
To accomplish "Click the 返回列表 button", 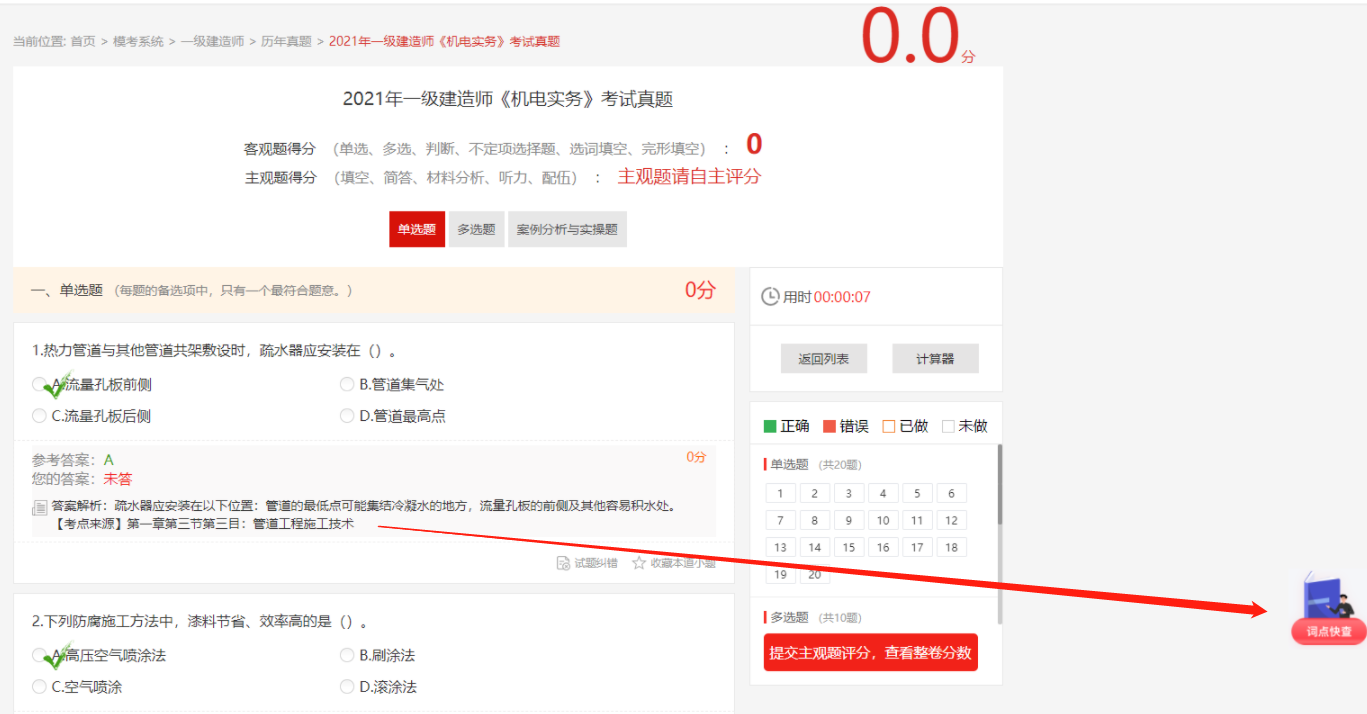I will pyautogui.click(x=823, y=359).
